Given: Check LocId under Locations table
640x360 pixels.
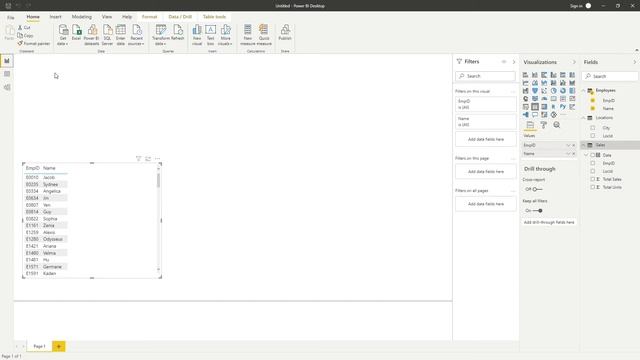Looking at the screenshot, I should click(593, 136).
